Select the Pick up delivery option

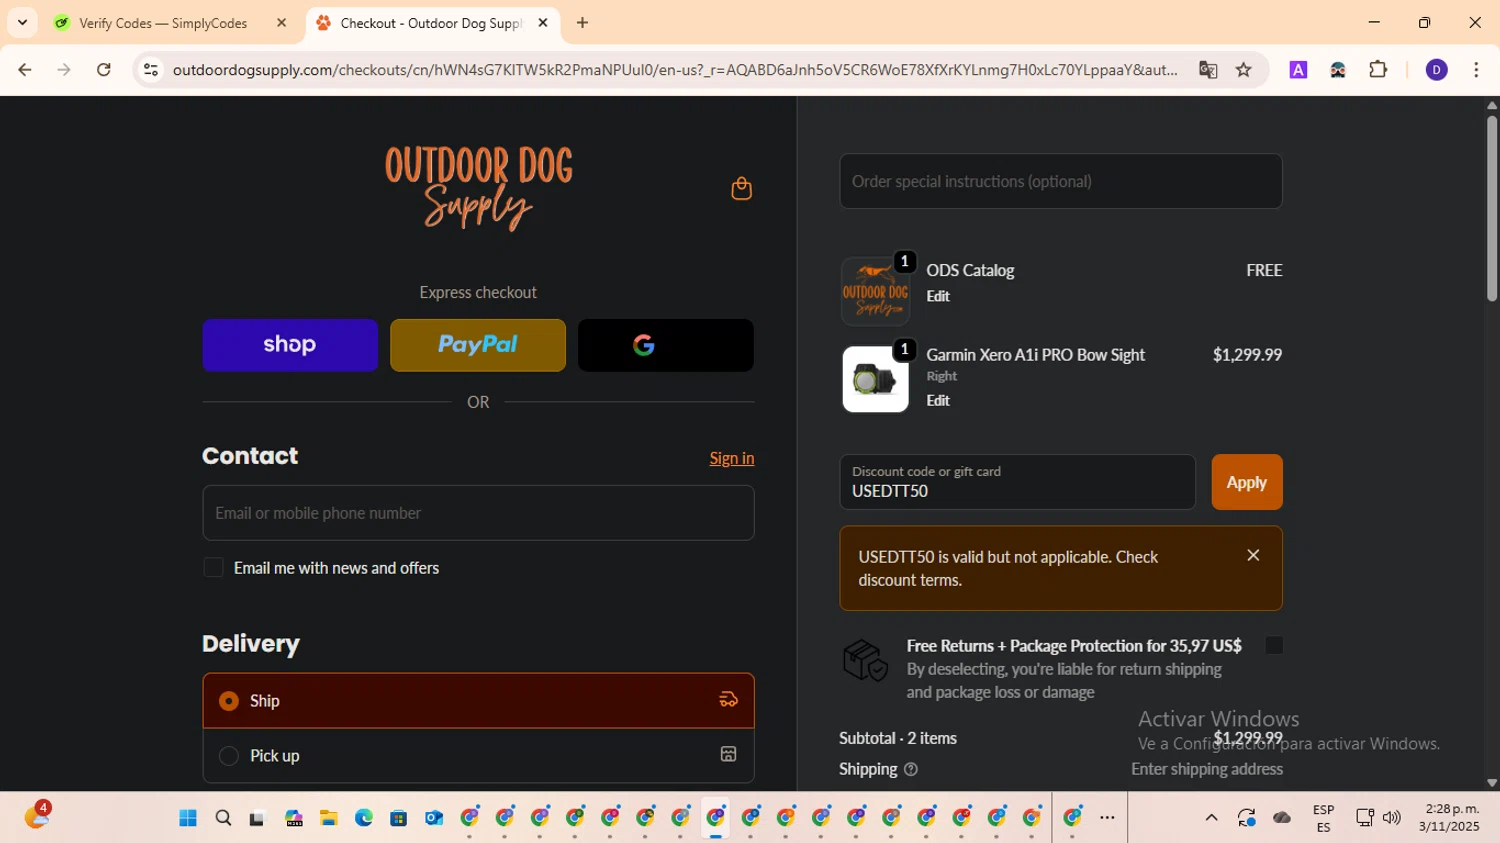(x=478, y=756)
